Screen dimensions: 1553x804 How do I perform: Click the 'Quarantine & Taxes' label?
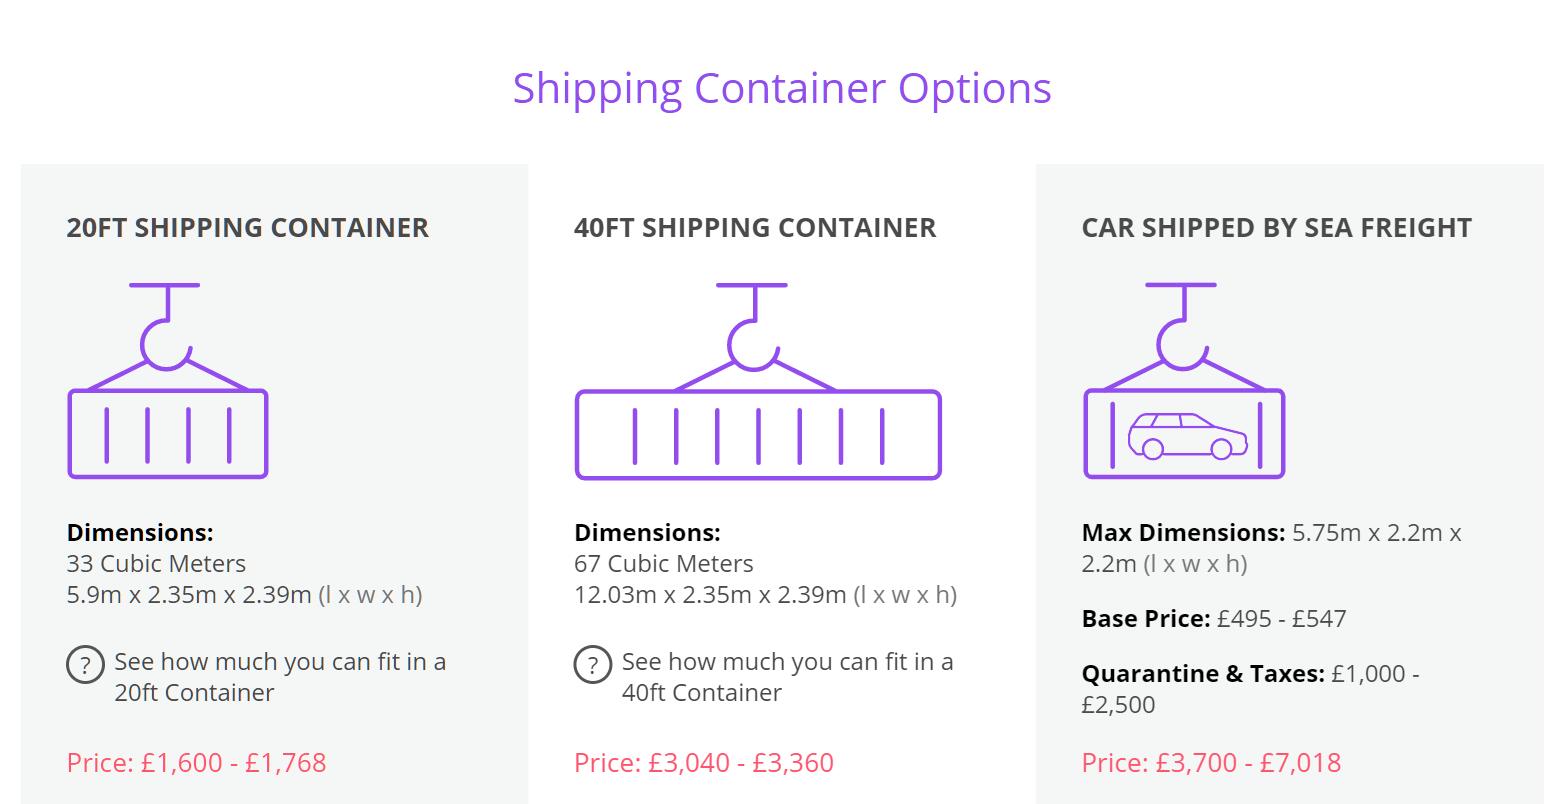coord(1202,674)
